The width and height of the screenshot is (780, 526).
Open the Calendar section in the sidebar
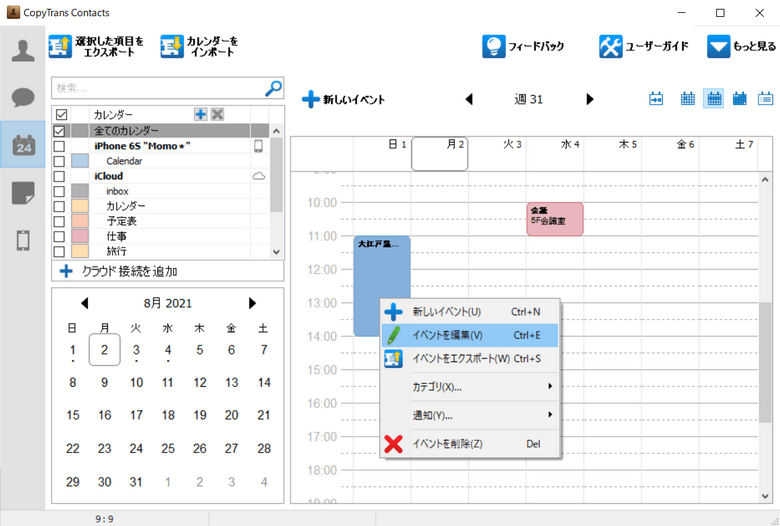23,145
